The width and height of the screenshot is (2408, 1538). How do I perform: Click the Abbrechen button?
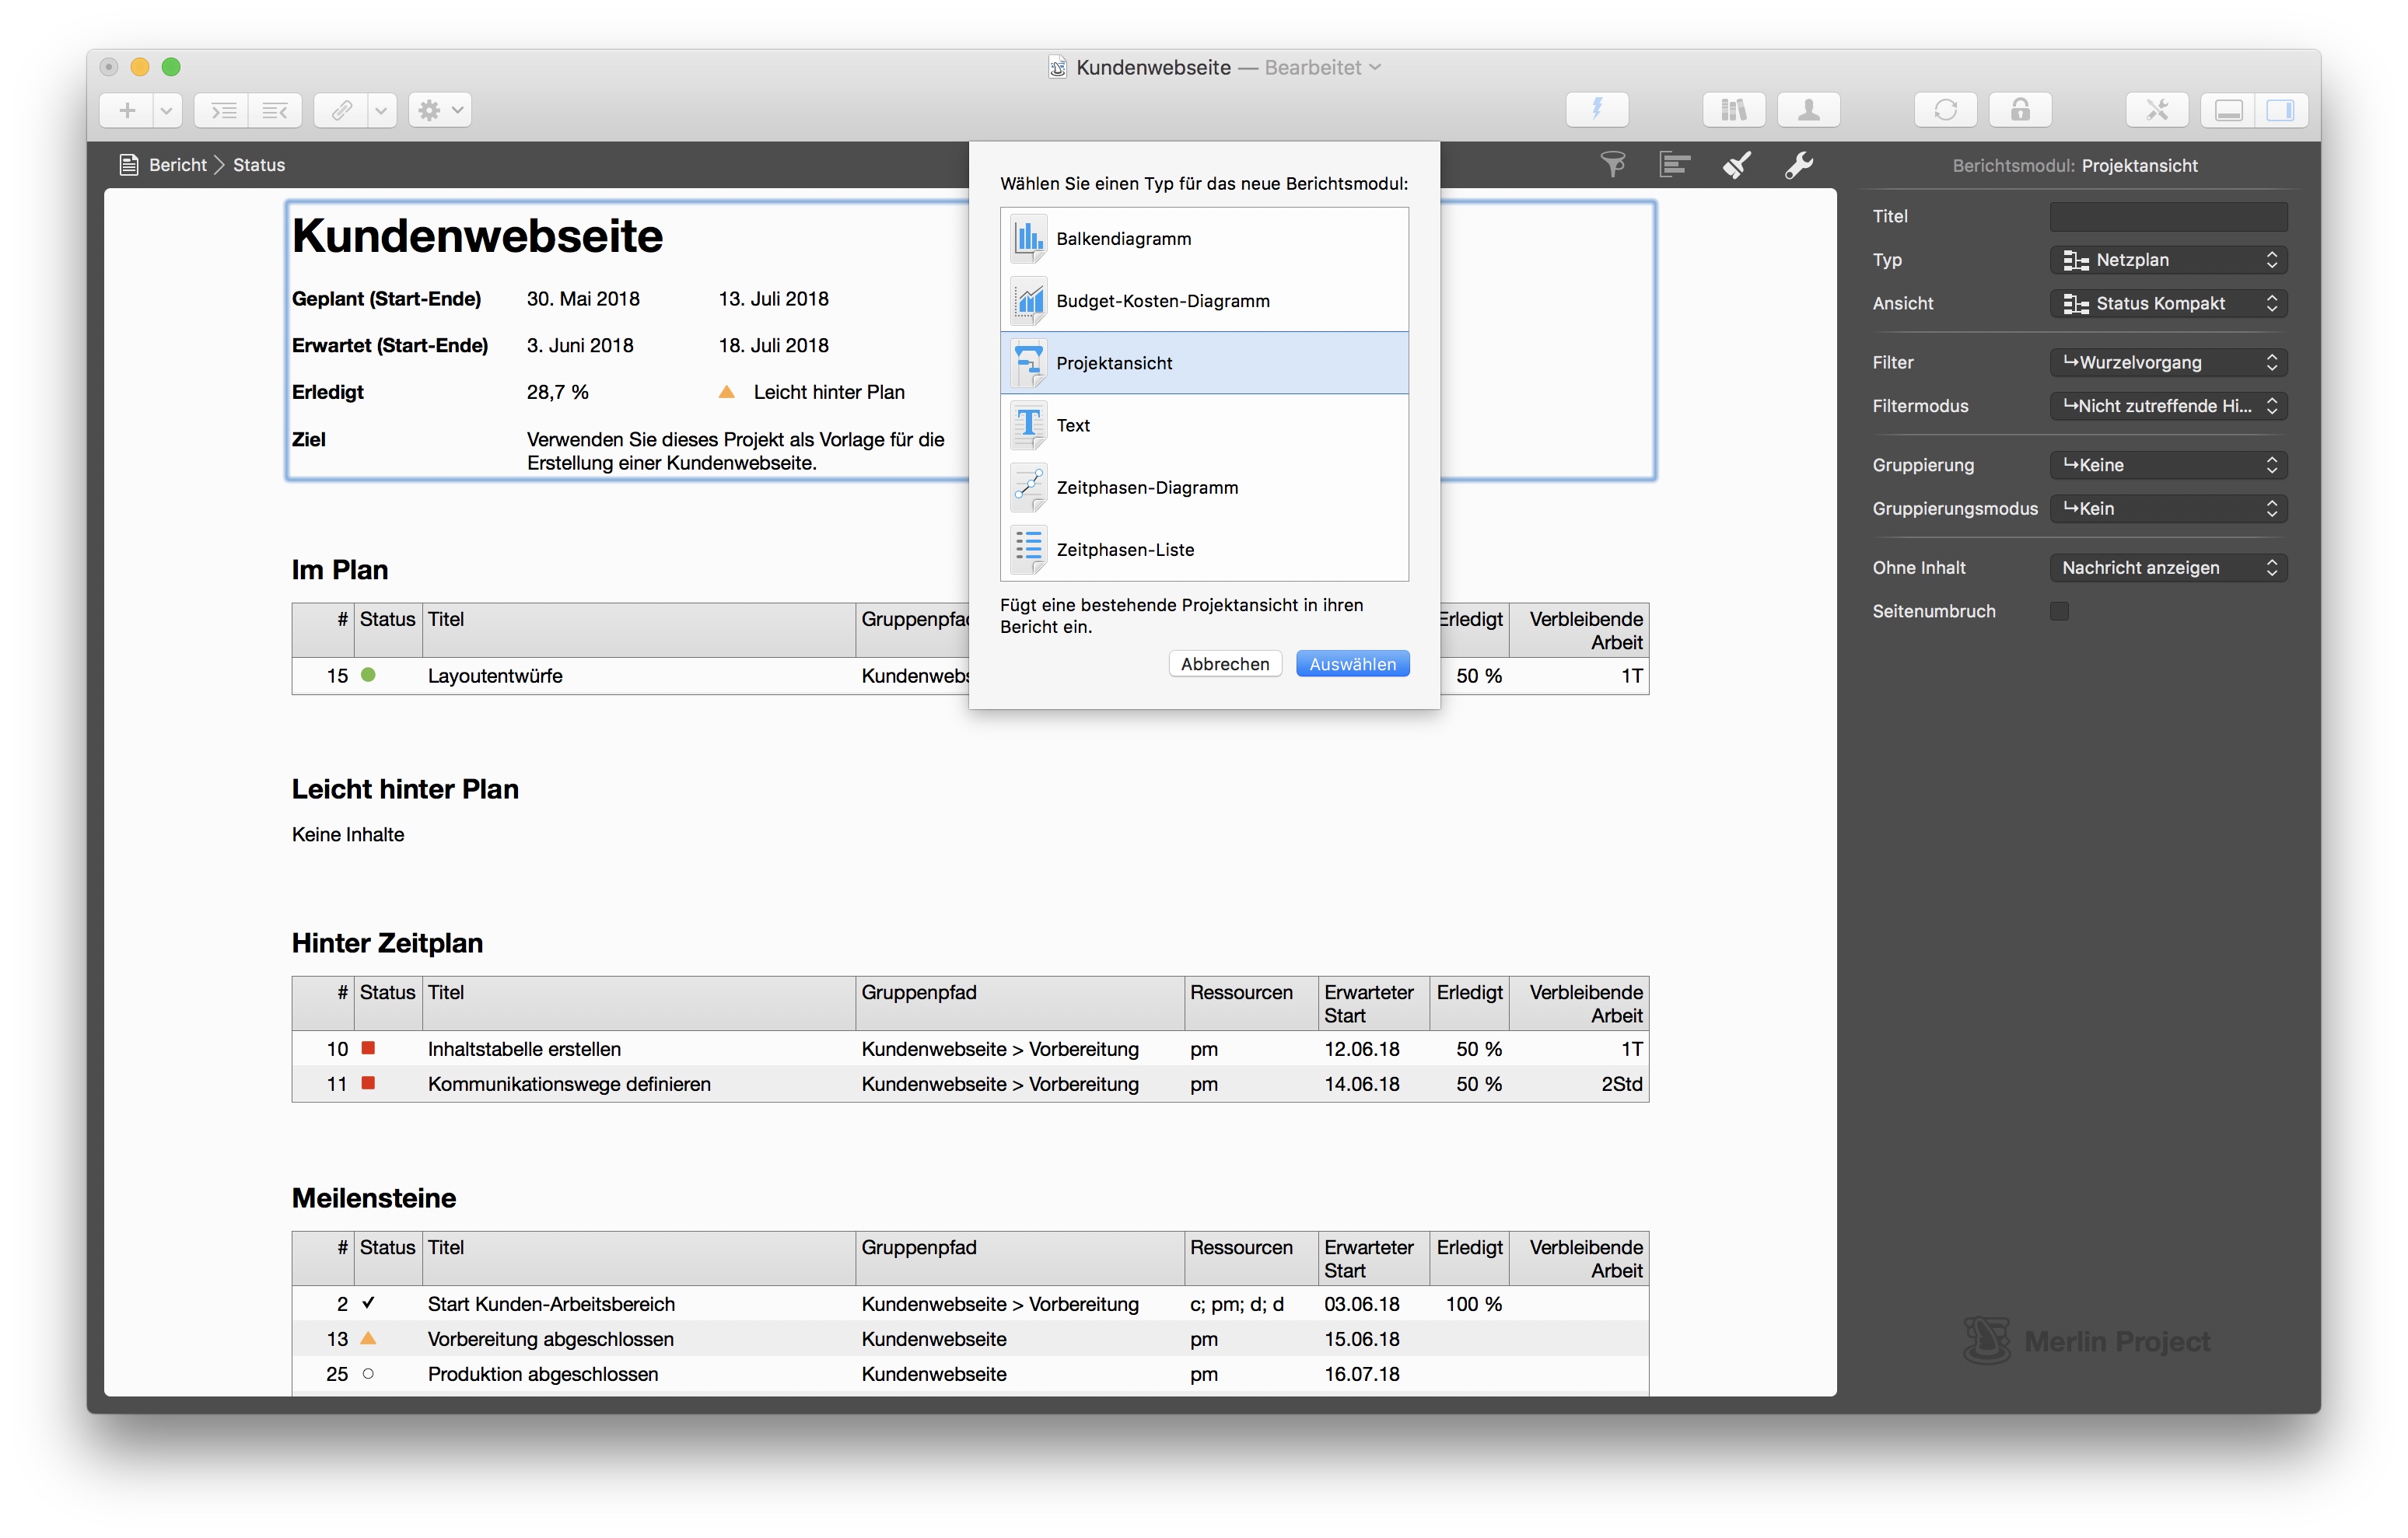pos(1225,664)
